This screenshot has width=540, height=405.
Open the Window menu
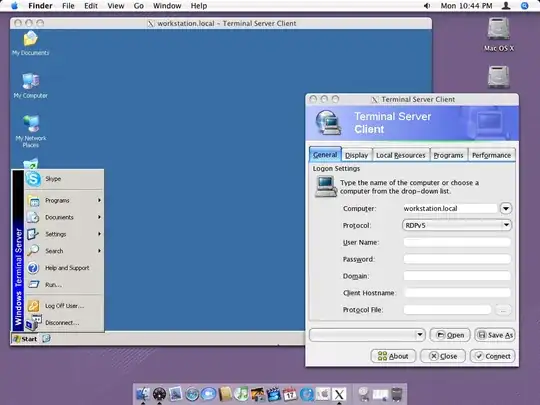167,6
